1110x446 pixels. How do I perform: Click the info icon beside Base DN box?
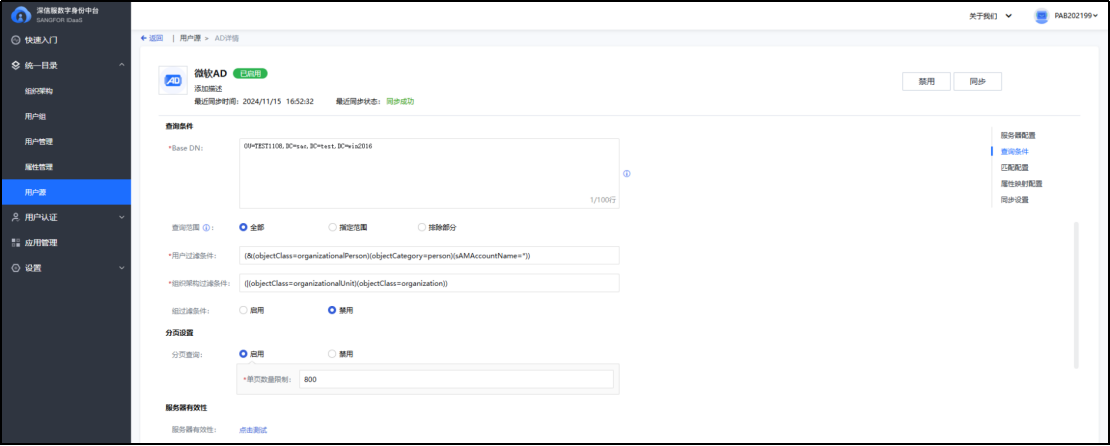tap(626, 173)
